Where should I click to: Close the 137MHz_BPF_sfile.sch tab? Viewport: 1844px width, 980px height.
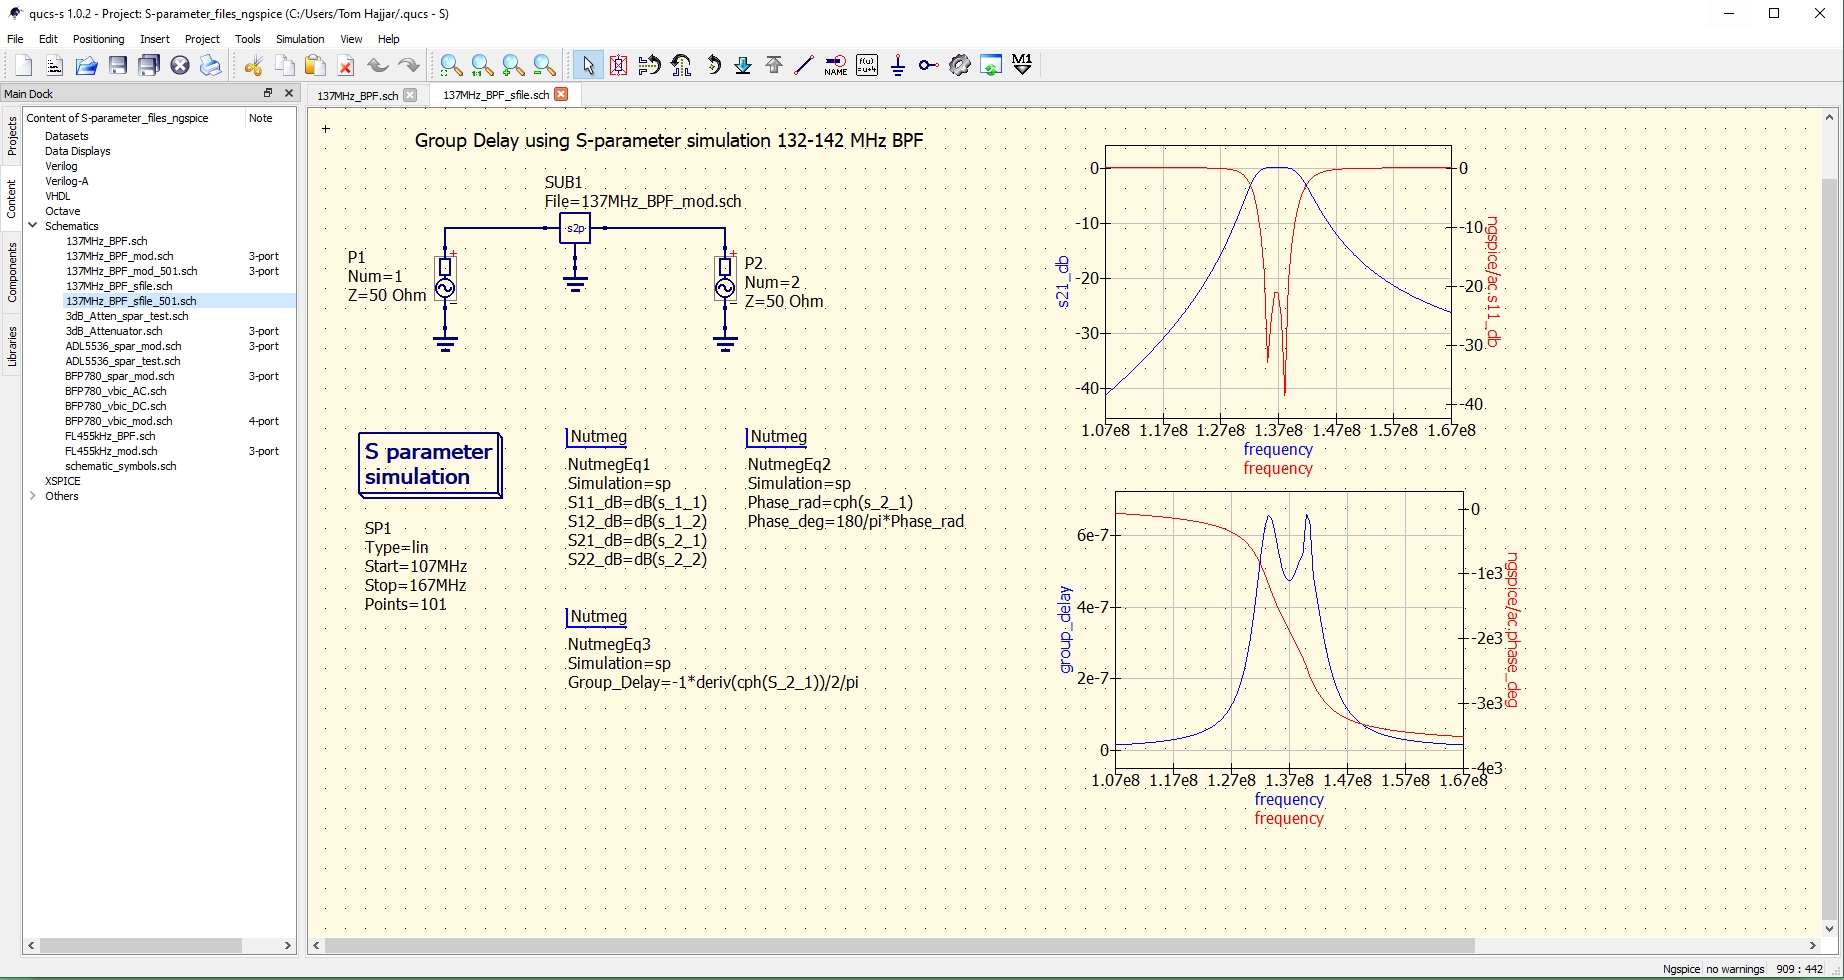[x=562, y=95]
